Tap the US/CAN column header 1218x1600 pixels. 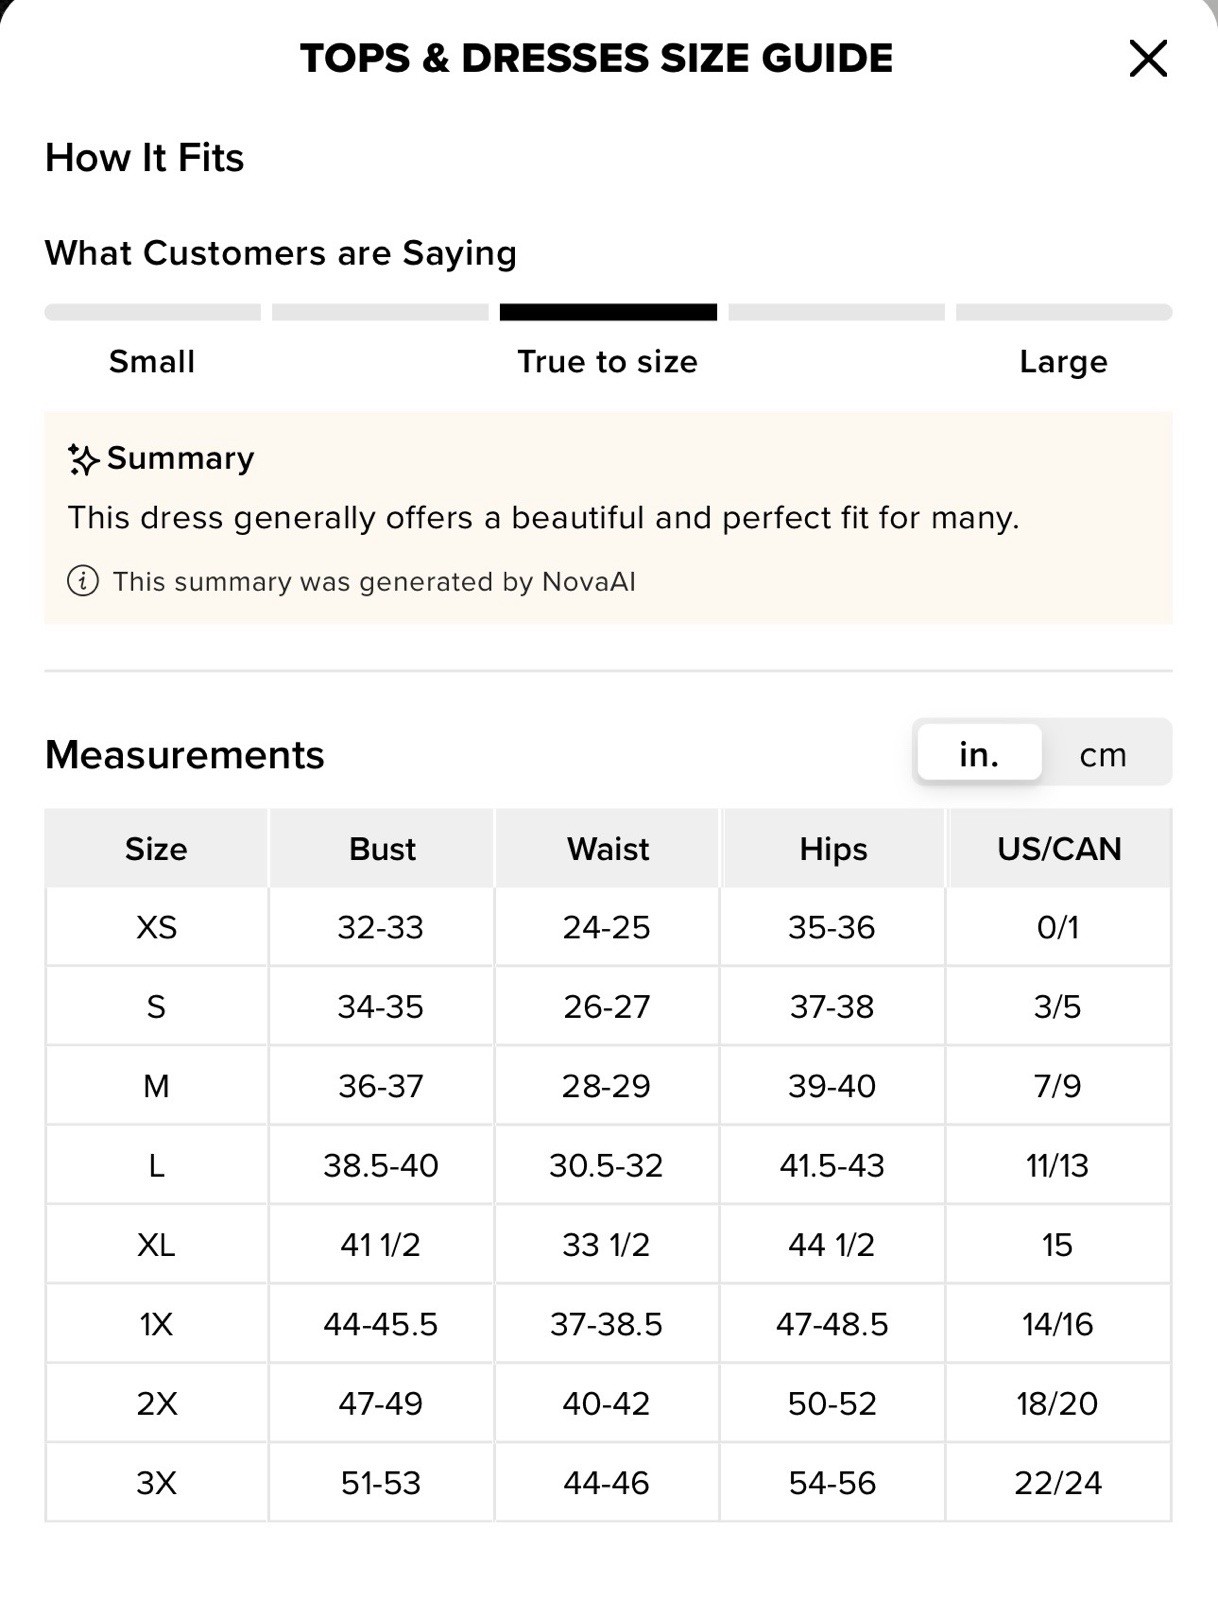1059,849
